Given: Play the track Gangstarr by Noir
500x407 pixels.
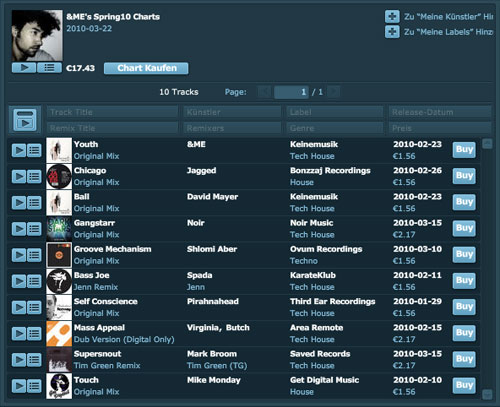Looking at the screenshot, I should tap(19, 229).
